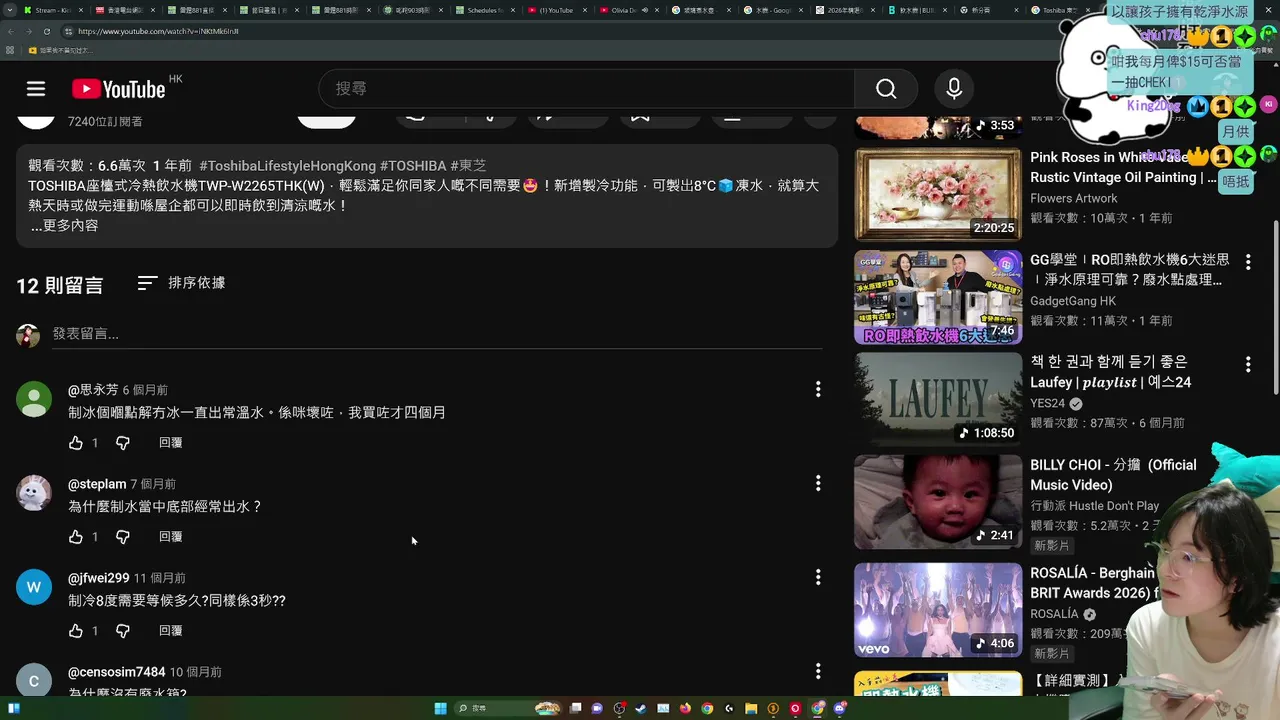Open the GadgetGang HK channel link

click(x=1073, y=301)
